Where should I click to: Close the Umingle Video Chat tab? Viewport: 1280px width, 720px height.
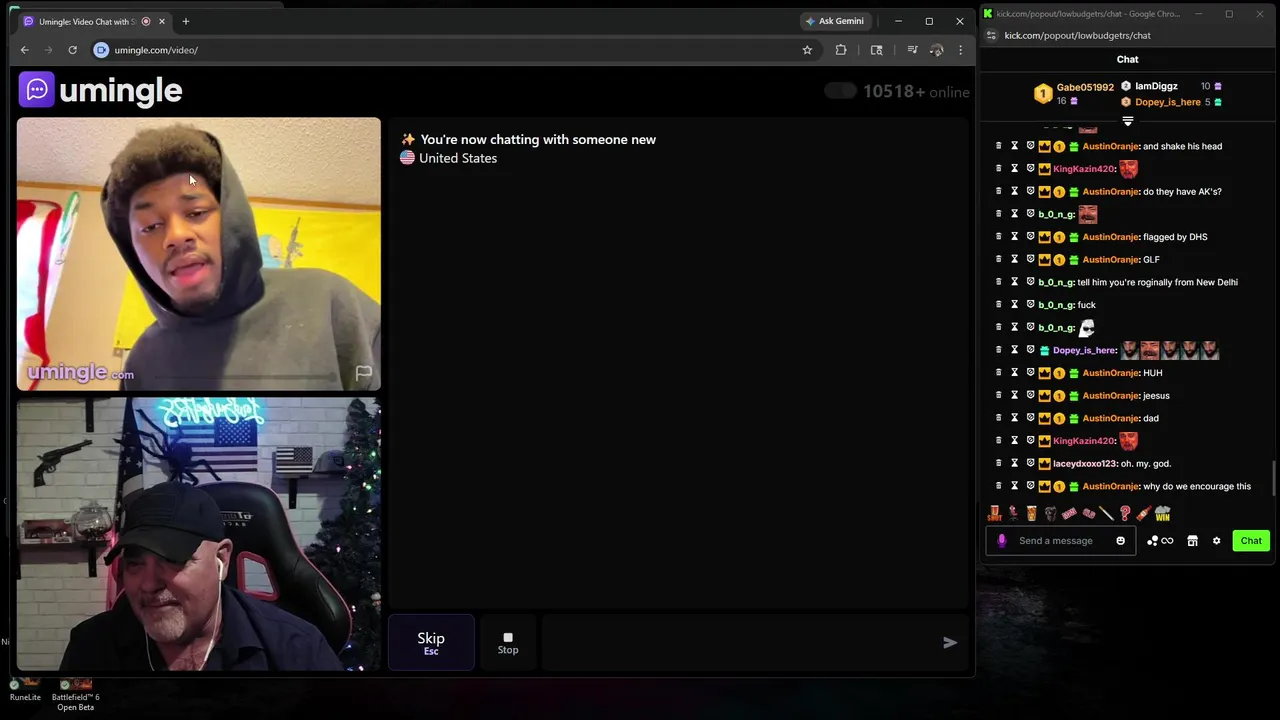(x=161, y=21)
